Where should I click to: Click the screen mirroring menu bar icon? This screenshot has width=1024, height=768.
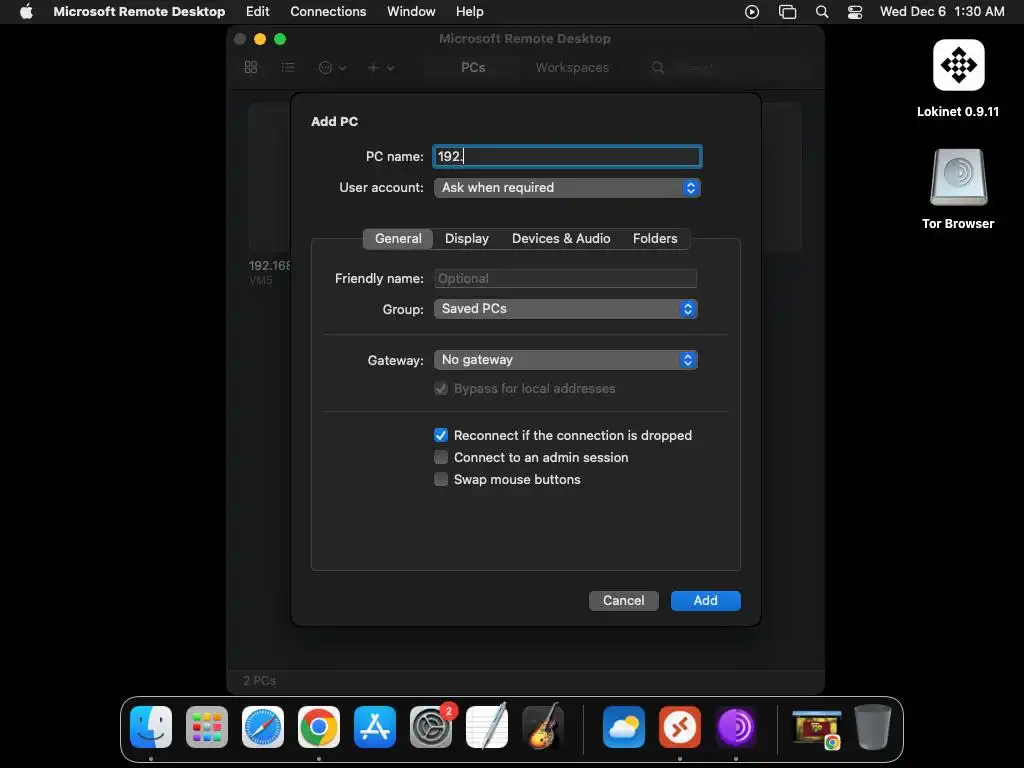tap(788, 12)
